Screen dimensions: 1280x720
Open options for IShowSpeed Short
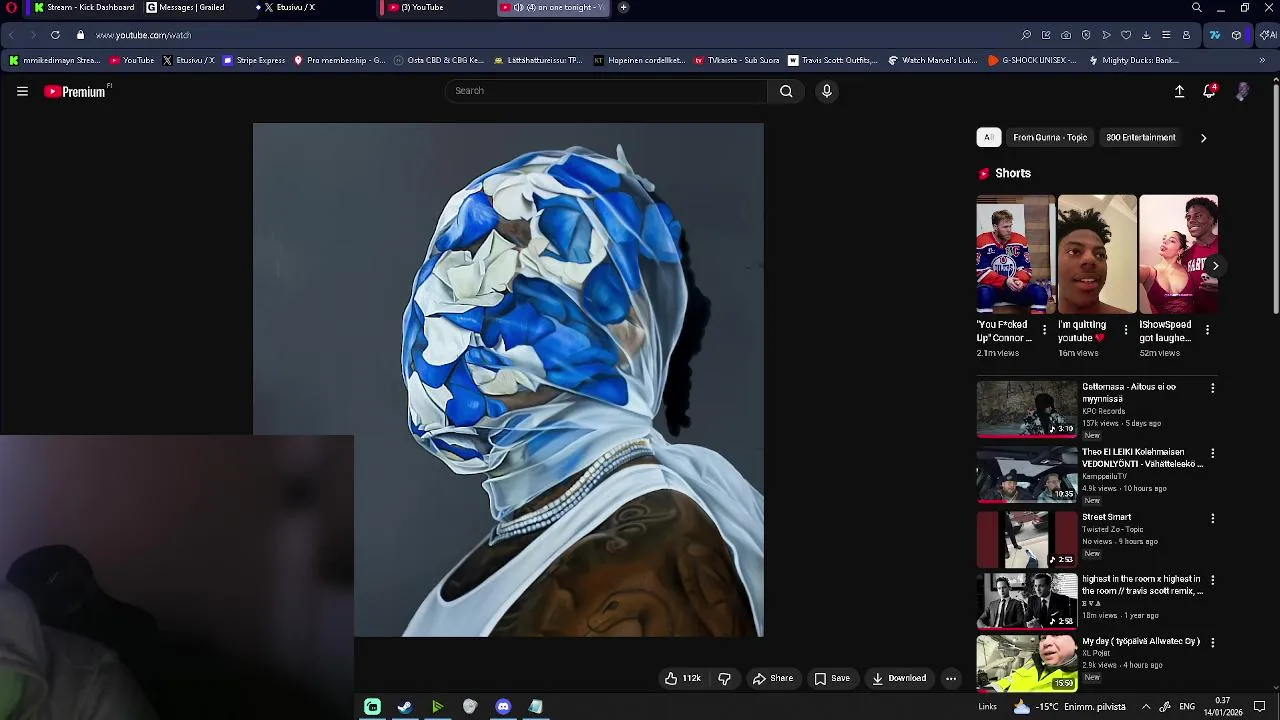click(x=1207, y=330)
